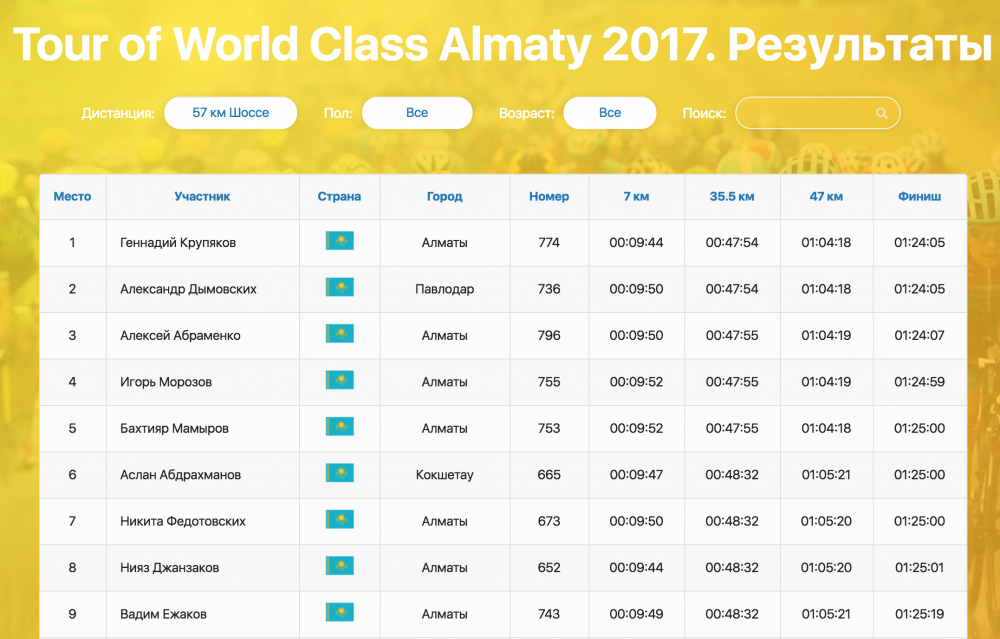
Task: Click the Город column header
Action: [444, 197]
